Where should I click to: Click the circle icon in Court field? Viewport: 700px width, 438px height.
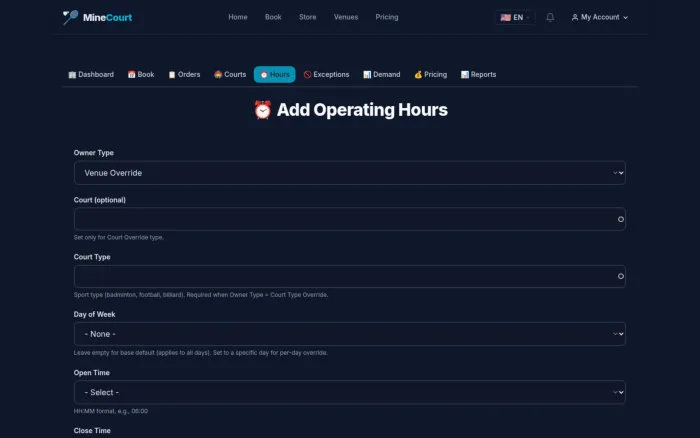[x=621, y=219]
